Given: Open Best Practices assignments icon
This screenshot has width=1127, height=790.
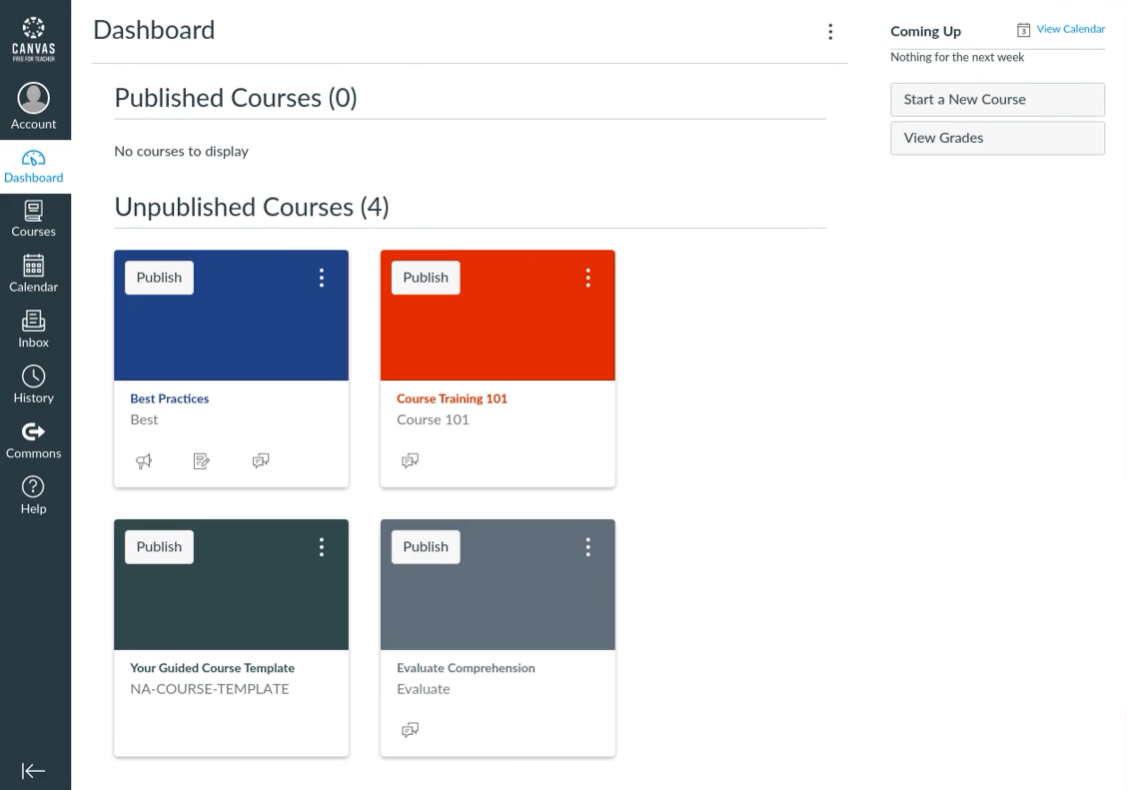Looking at the screenshot, I should [202, 461].
